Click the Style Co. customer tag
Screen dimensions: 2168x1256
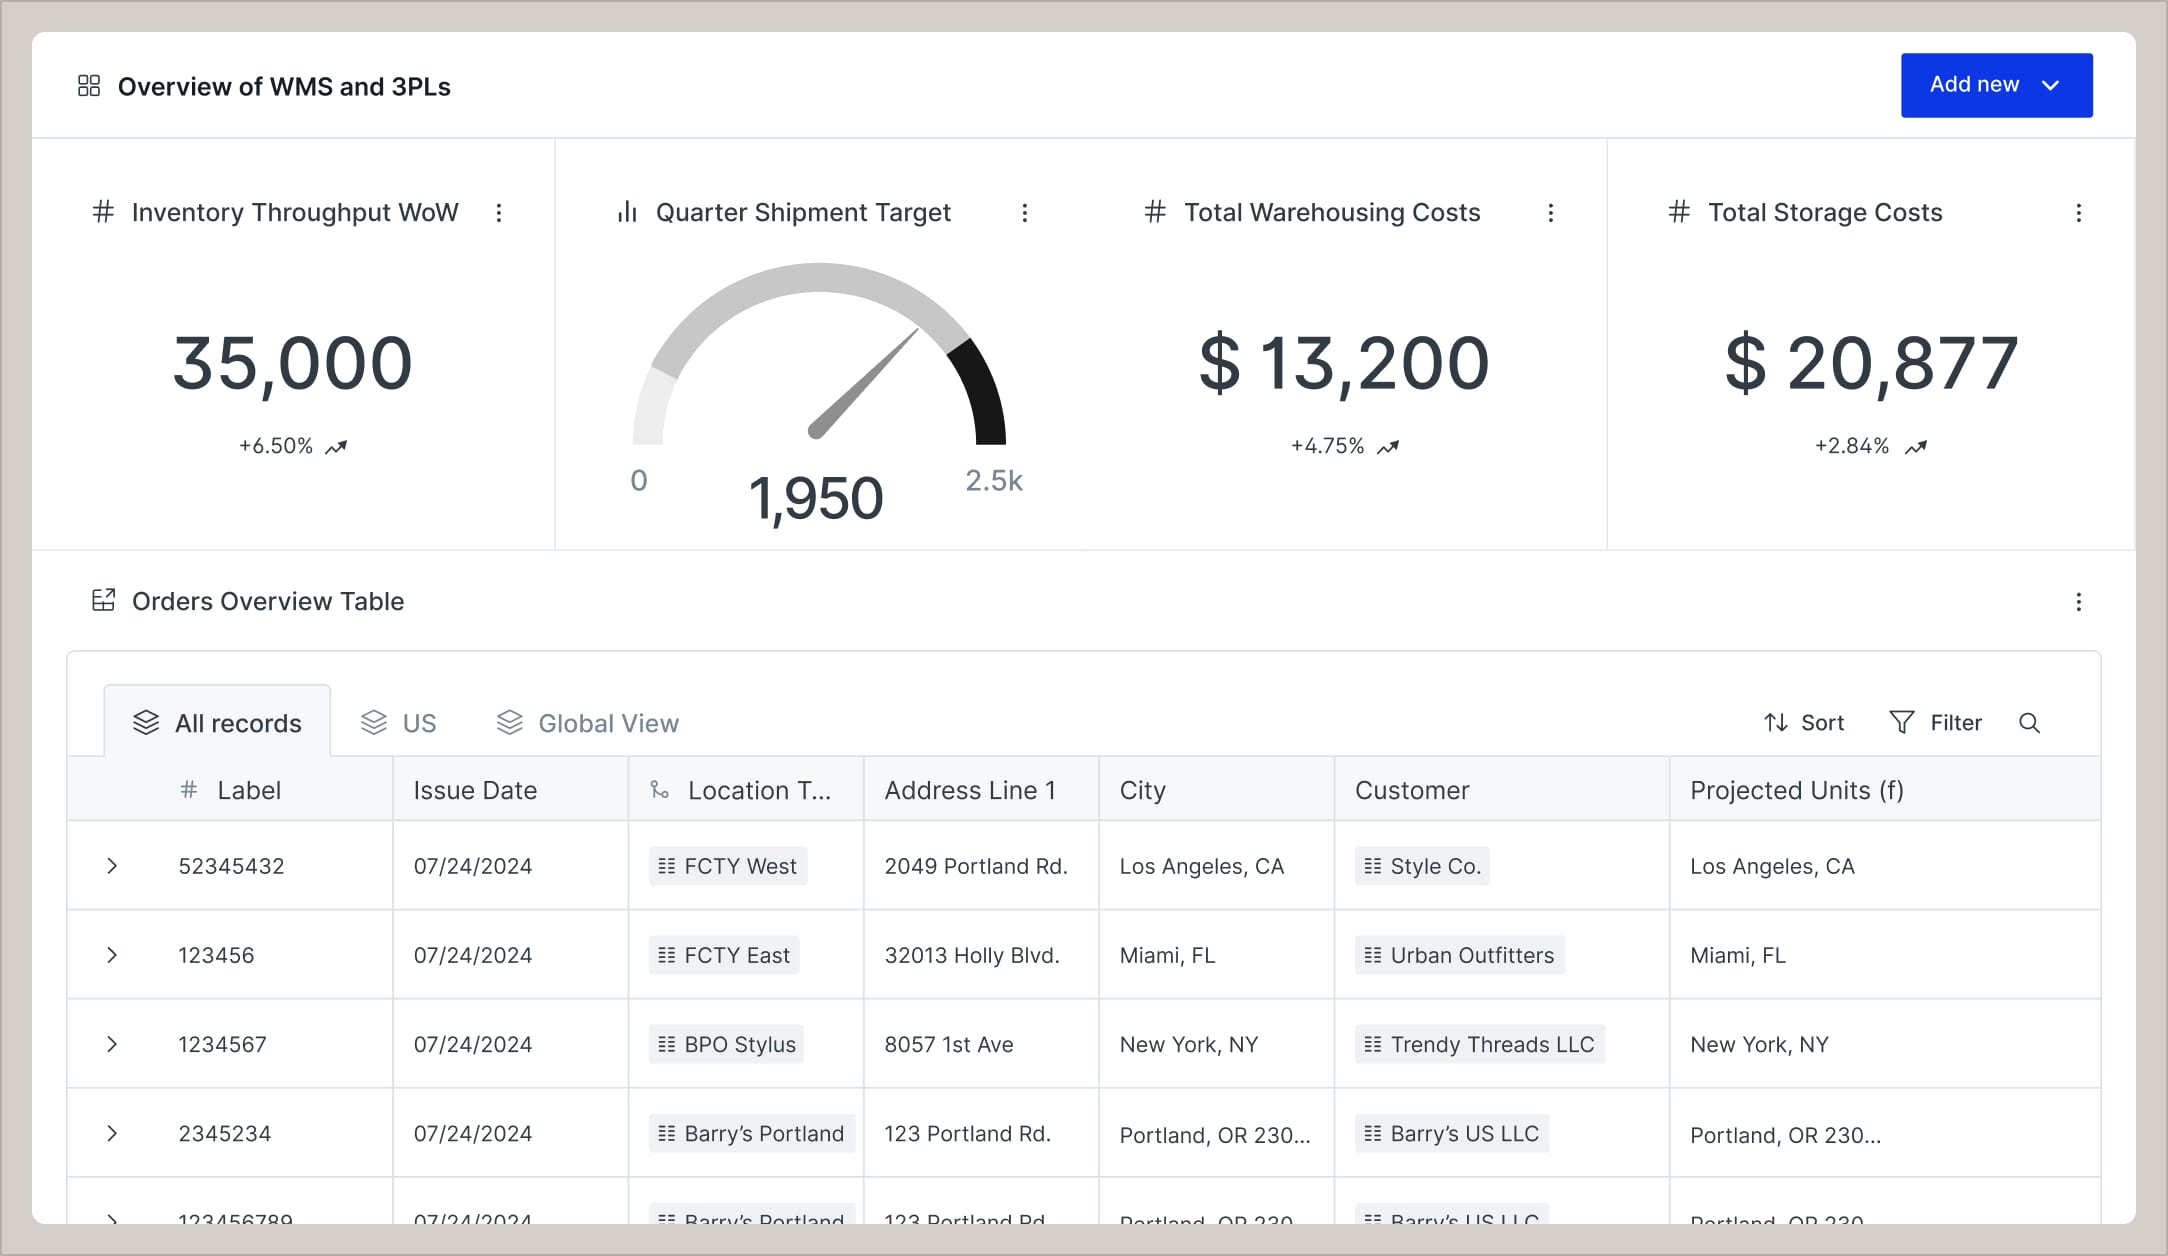click(x=1421, y=866)
